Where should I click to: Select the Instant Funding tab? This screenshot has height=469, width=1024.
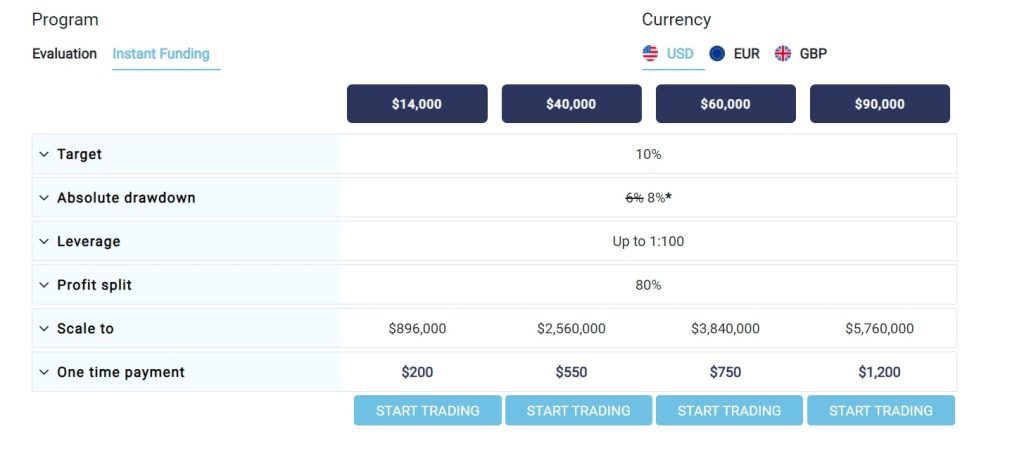[x=161, y=54]
